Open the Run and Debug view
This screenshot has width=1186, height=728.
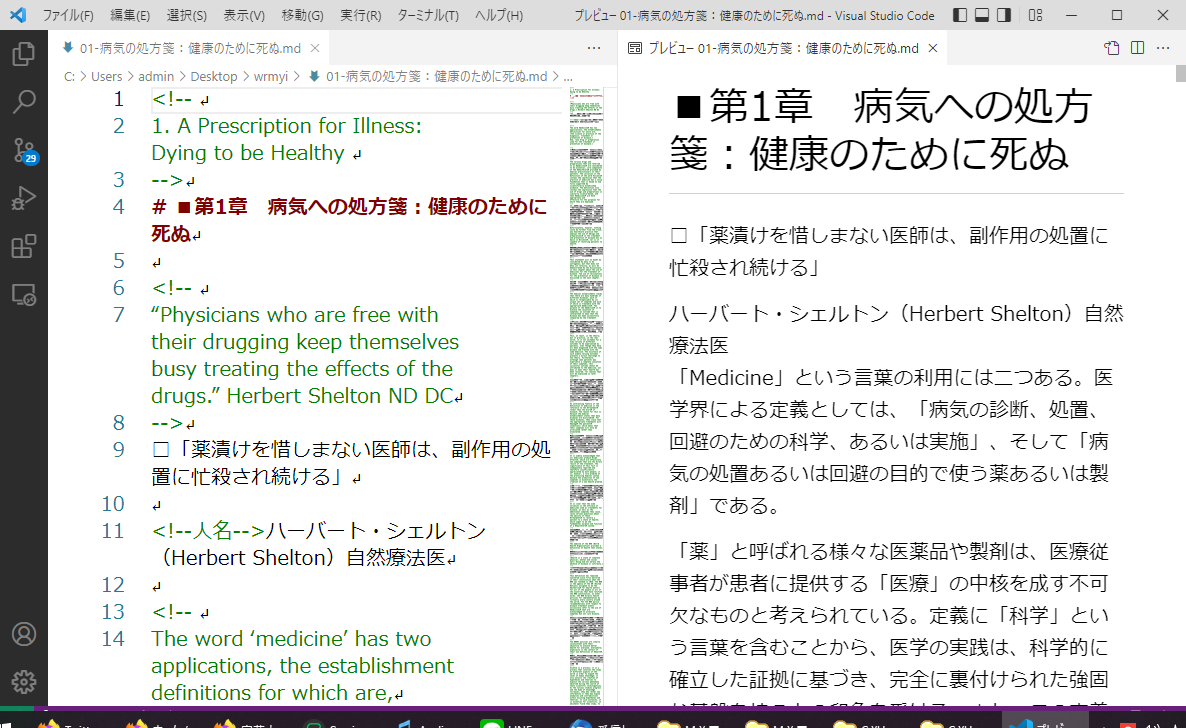coord(24,198)
